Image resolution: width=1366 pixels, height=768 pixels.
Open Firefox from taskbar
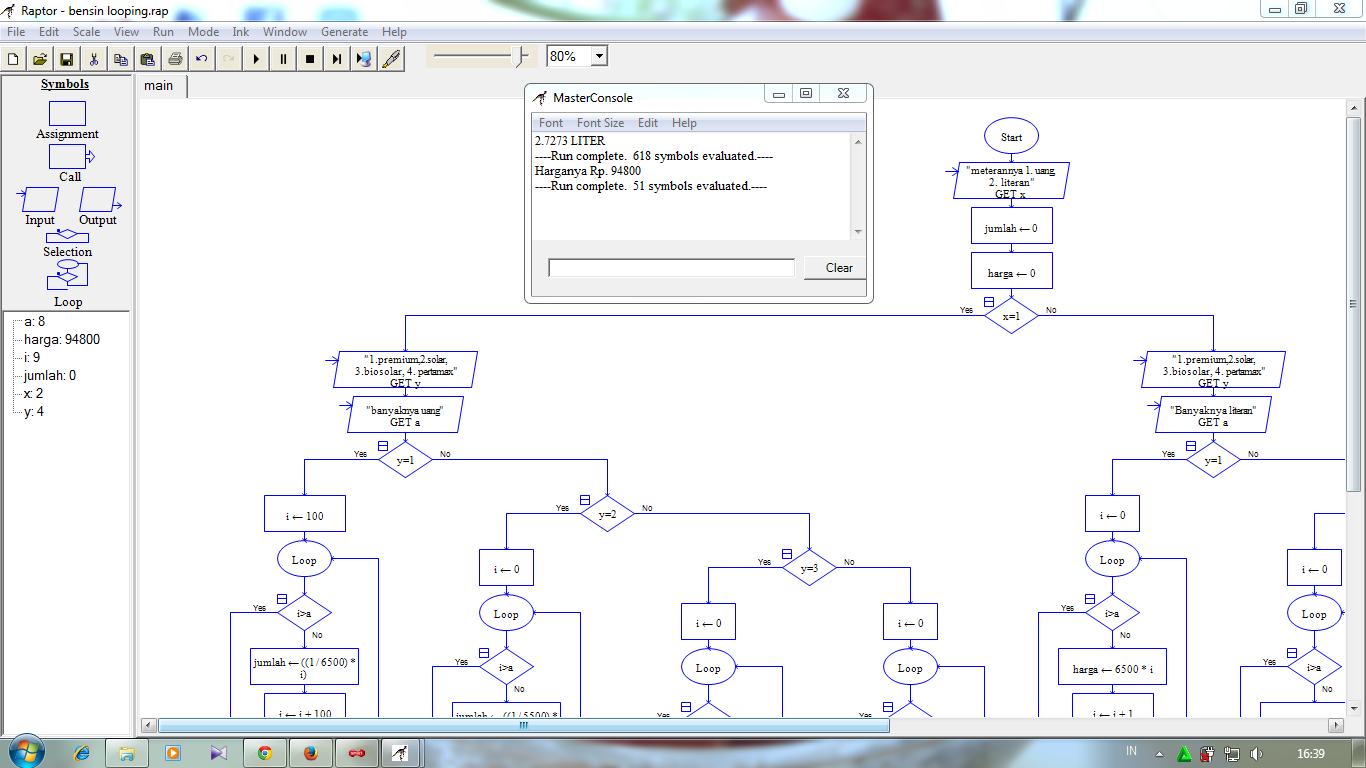310,752
